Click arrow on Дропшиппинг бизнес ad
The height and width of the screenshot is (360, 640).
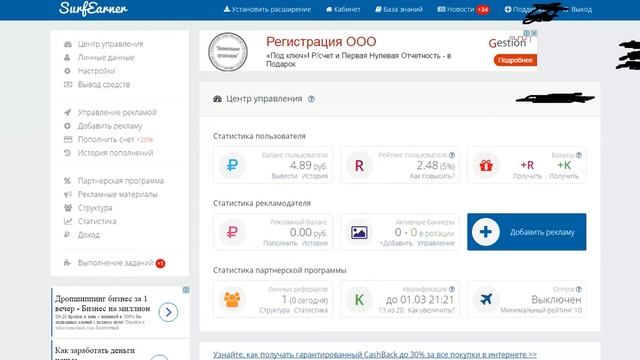click(x=168, y=312)
